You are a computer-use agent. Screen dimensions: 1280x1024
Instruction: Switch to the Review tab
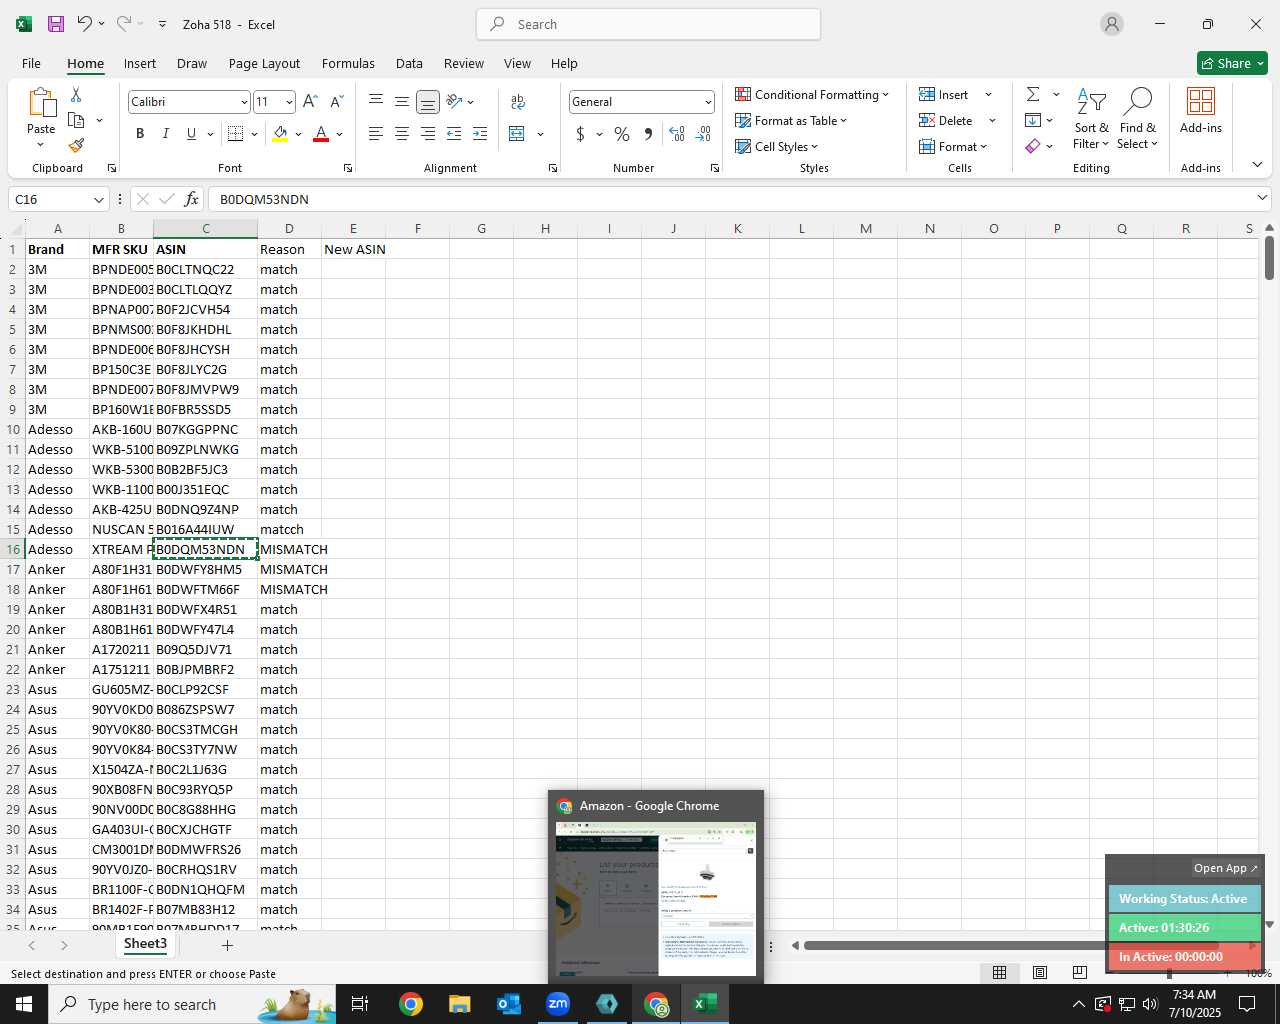click(x=464, y=63)
